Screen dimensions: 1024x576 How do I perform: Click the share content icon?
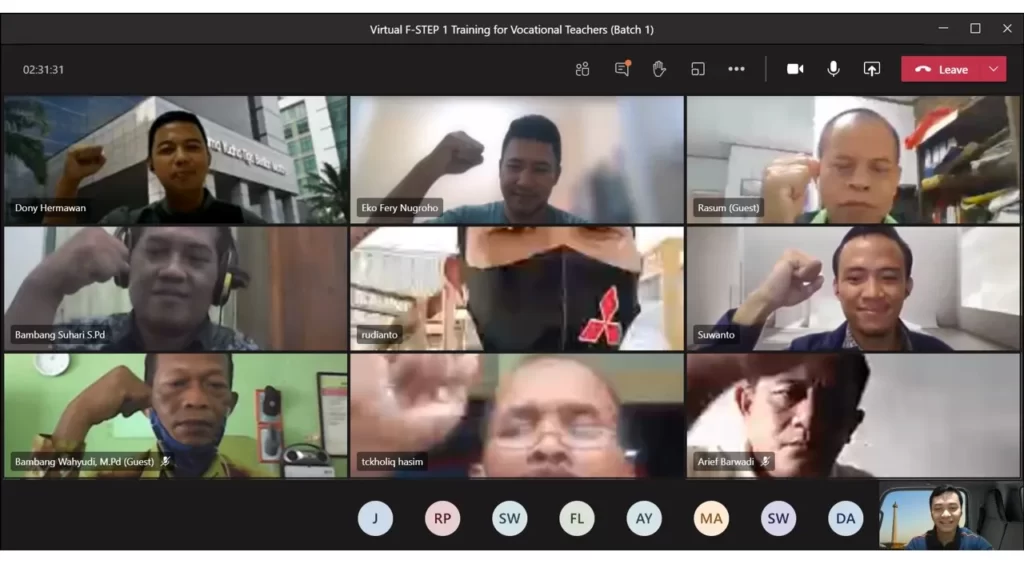click(871, 69)
